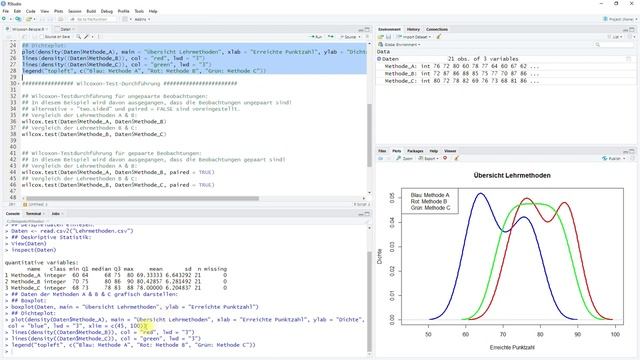Switch to the Jobs tab
Image resolution: width=640 pixels, height=360 pixels.
[56, 213]
